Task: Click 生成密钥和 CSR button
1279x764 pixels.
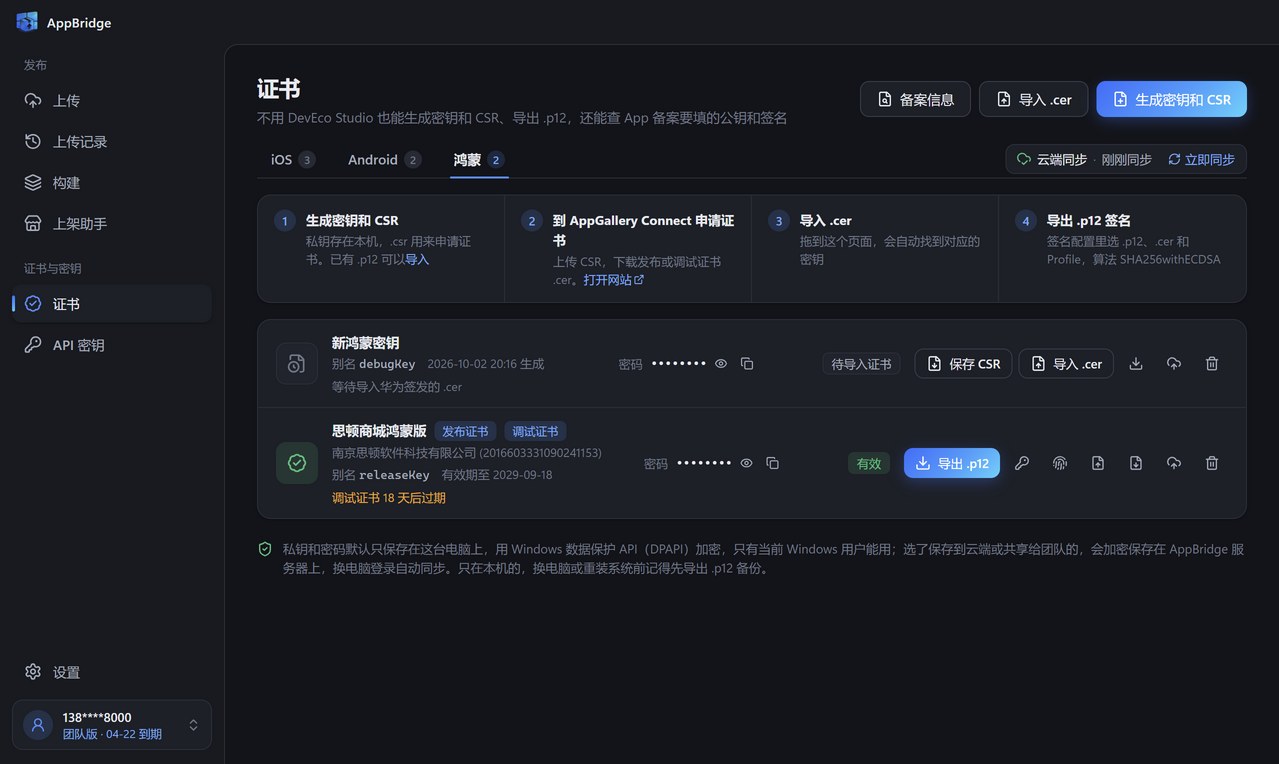Action: [1171, 99]
